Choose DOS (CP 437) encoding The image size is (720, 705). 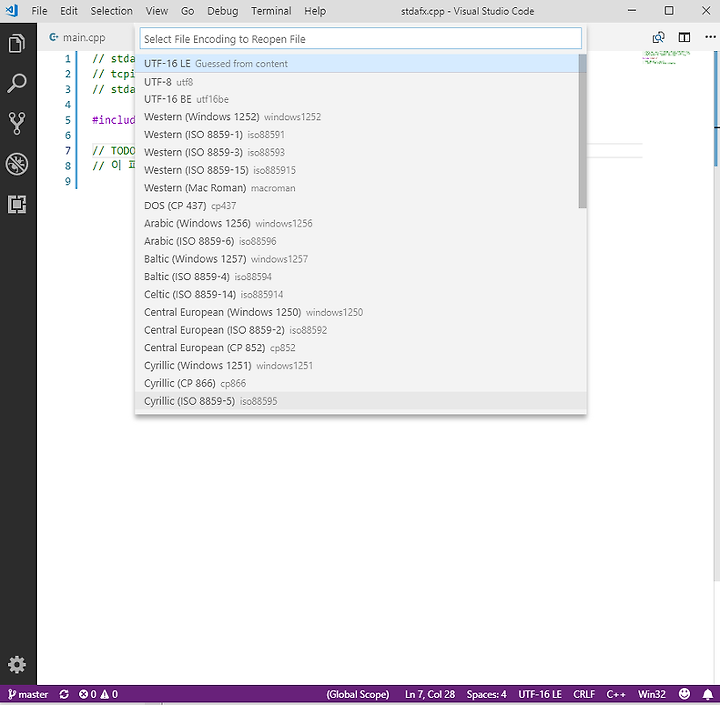click(x=357, y=205)
